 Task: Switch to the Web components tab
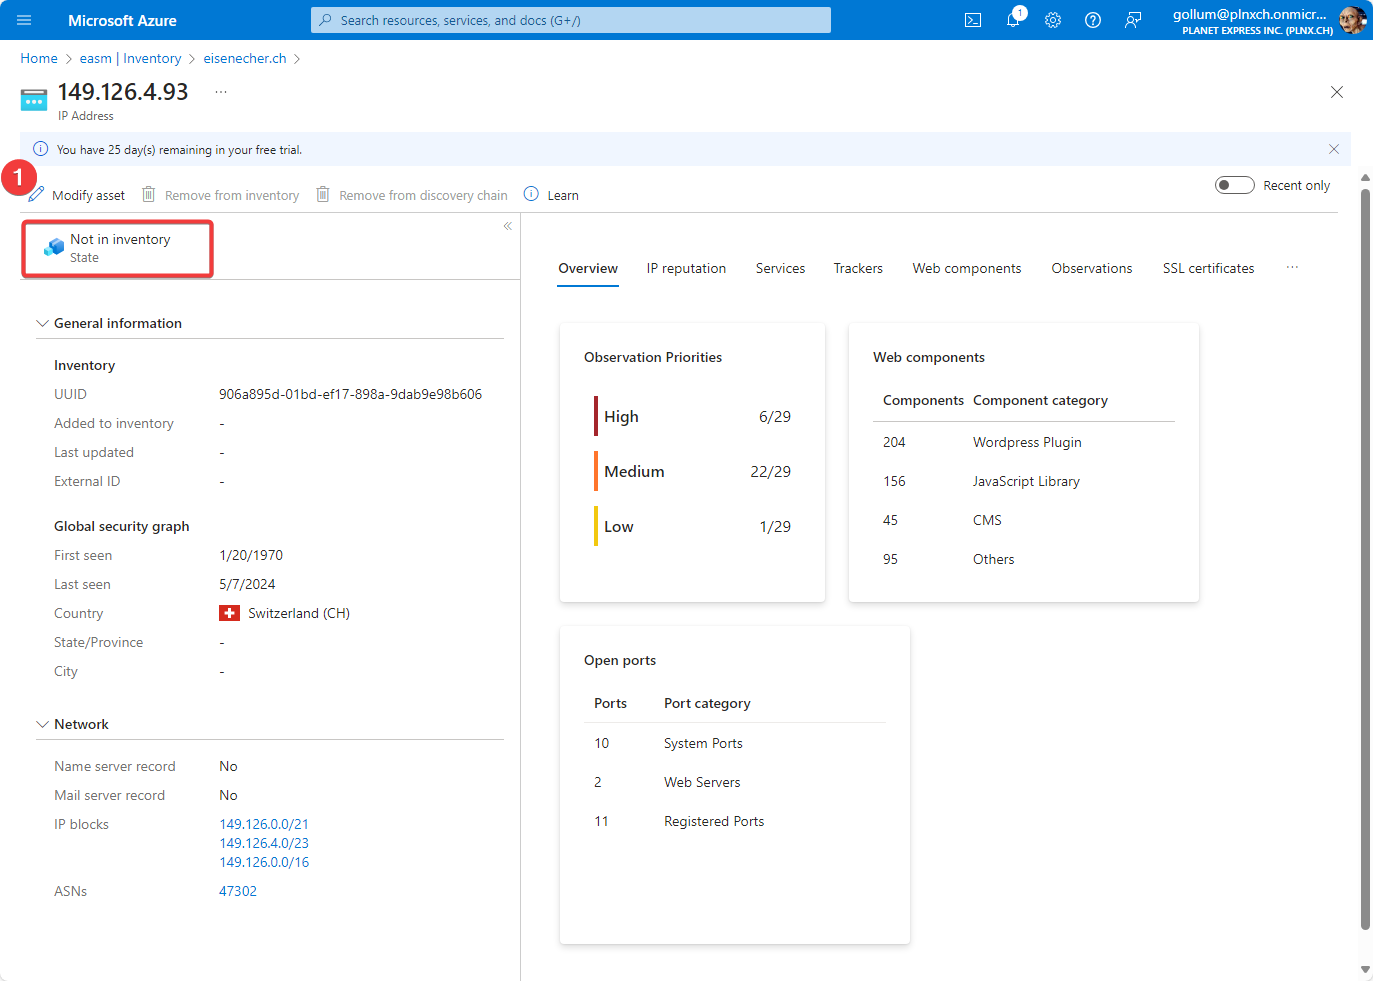[x=966, y=268]
